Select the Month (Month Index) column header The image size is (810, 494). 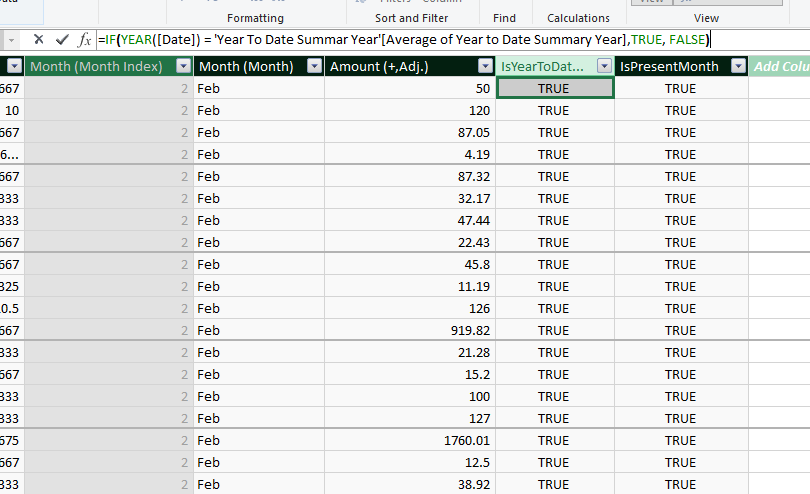click(100, 66)
